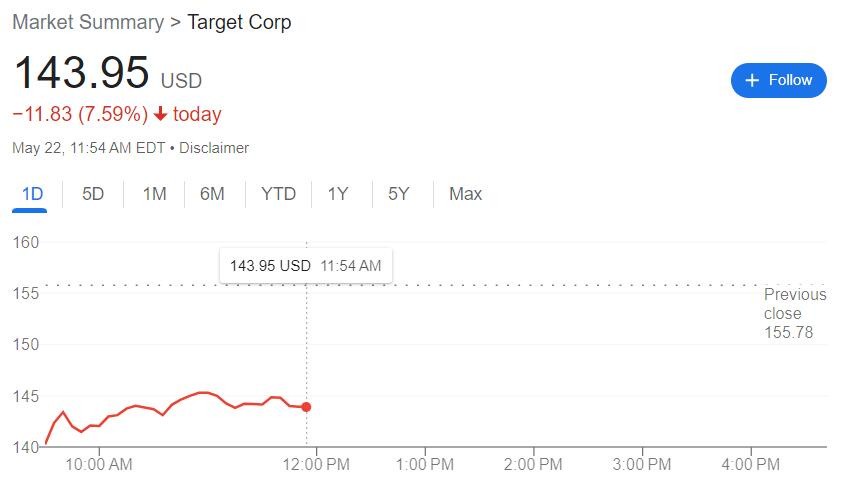
Task: Click the 143.95 stock price
Action: pos(81,74)
